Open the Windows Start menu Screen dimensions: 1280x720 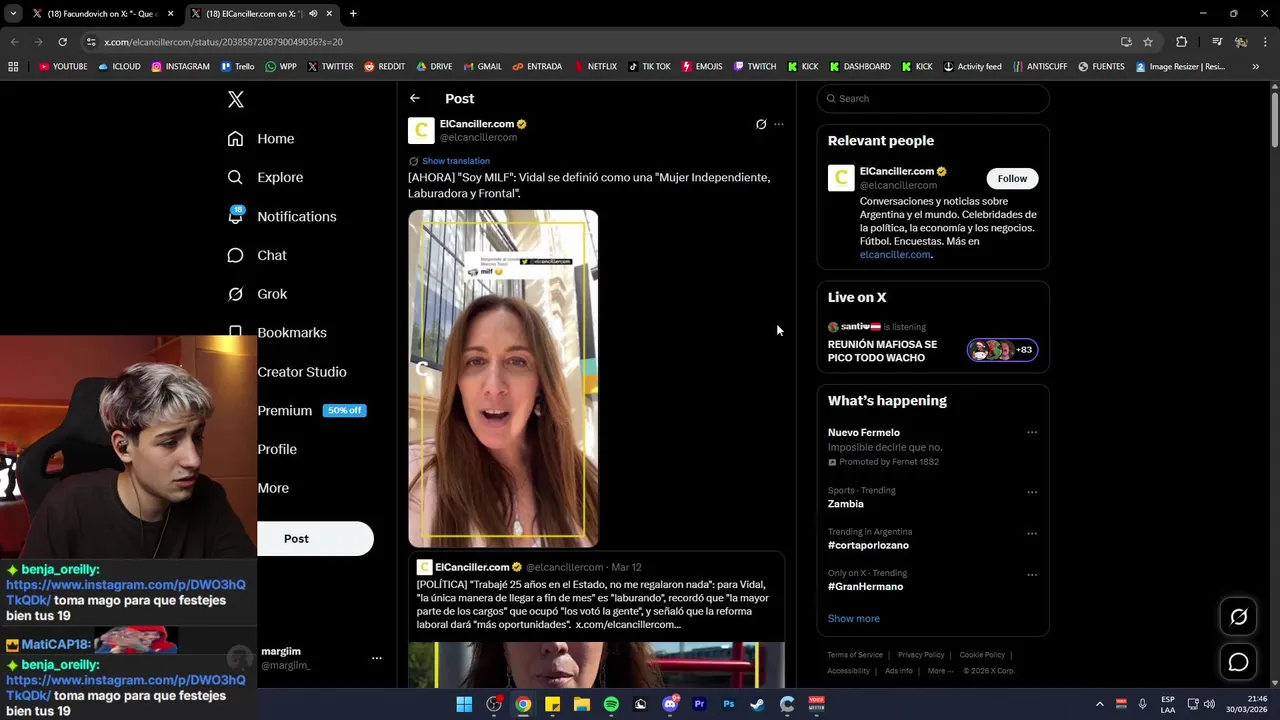[464, 704]
